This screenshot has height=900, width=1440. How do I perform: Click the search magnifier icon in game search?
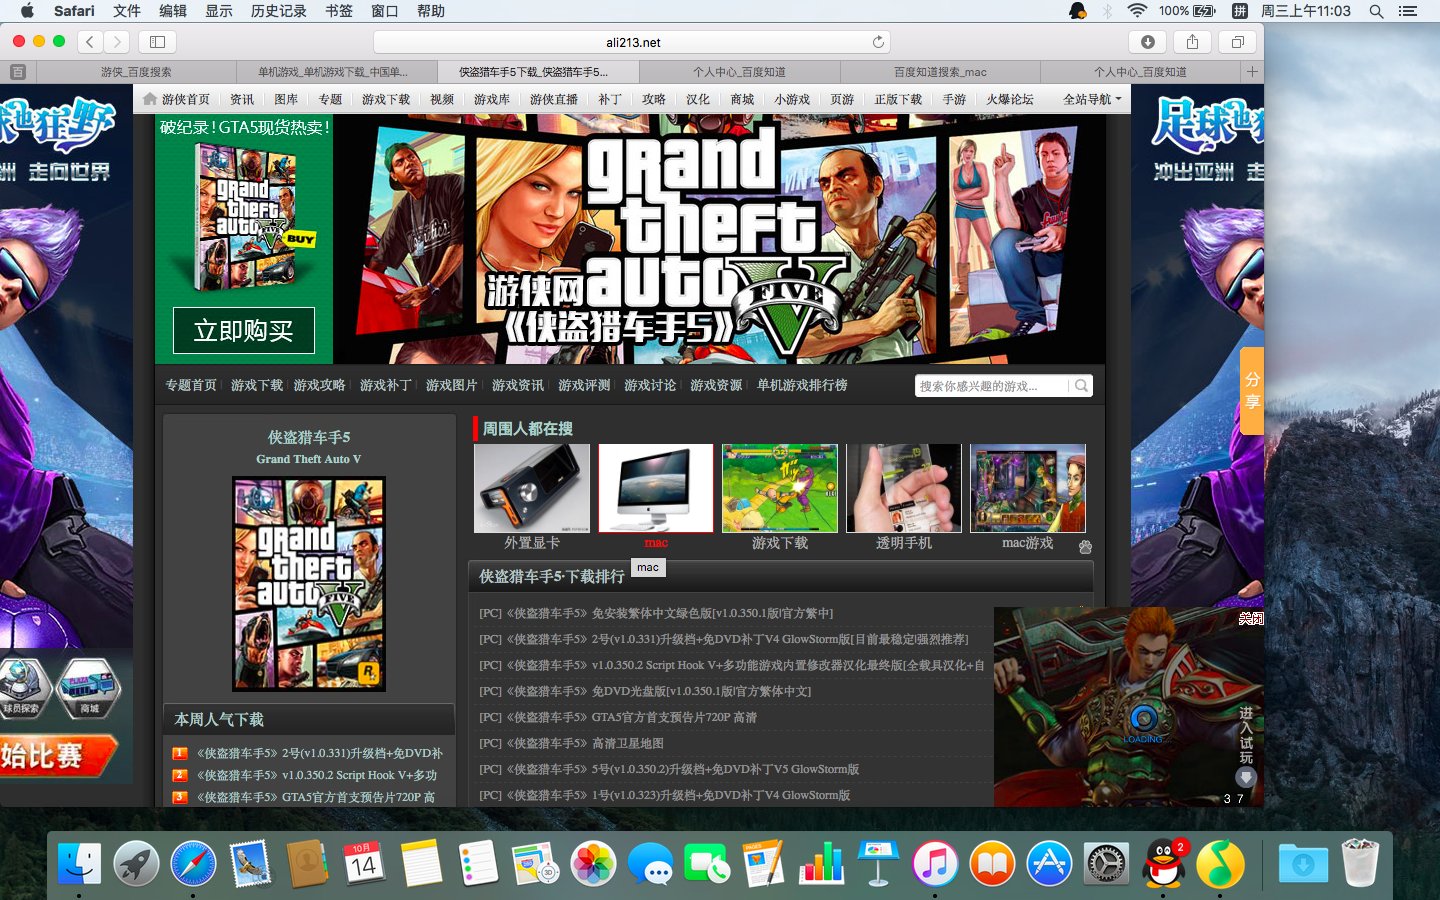tap(1081, 386)
